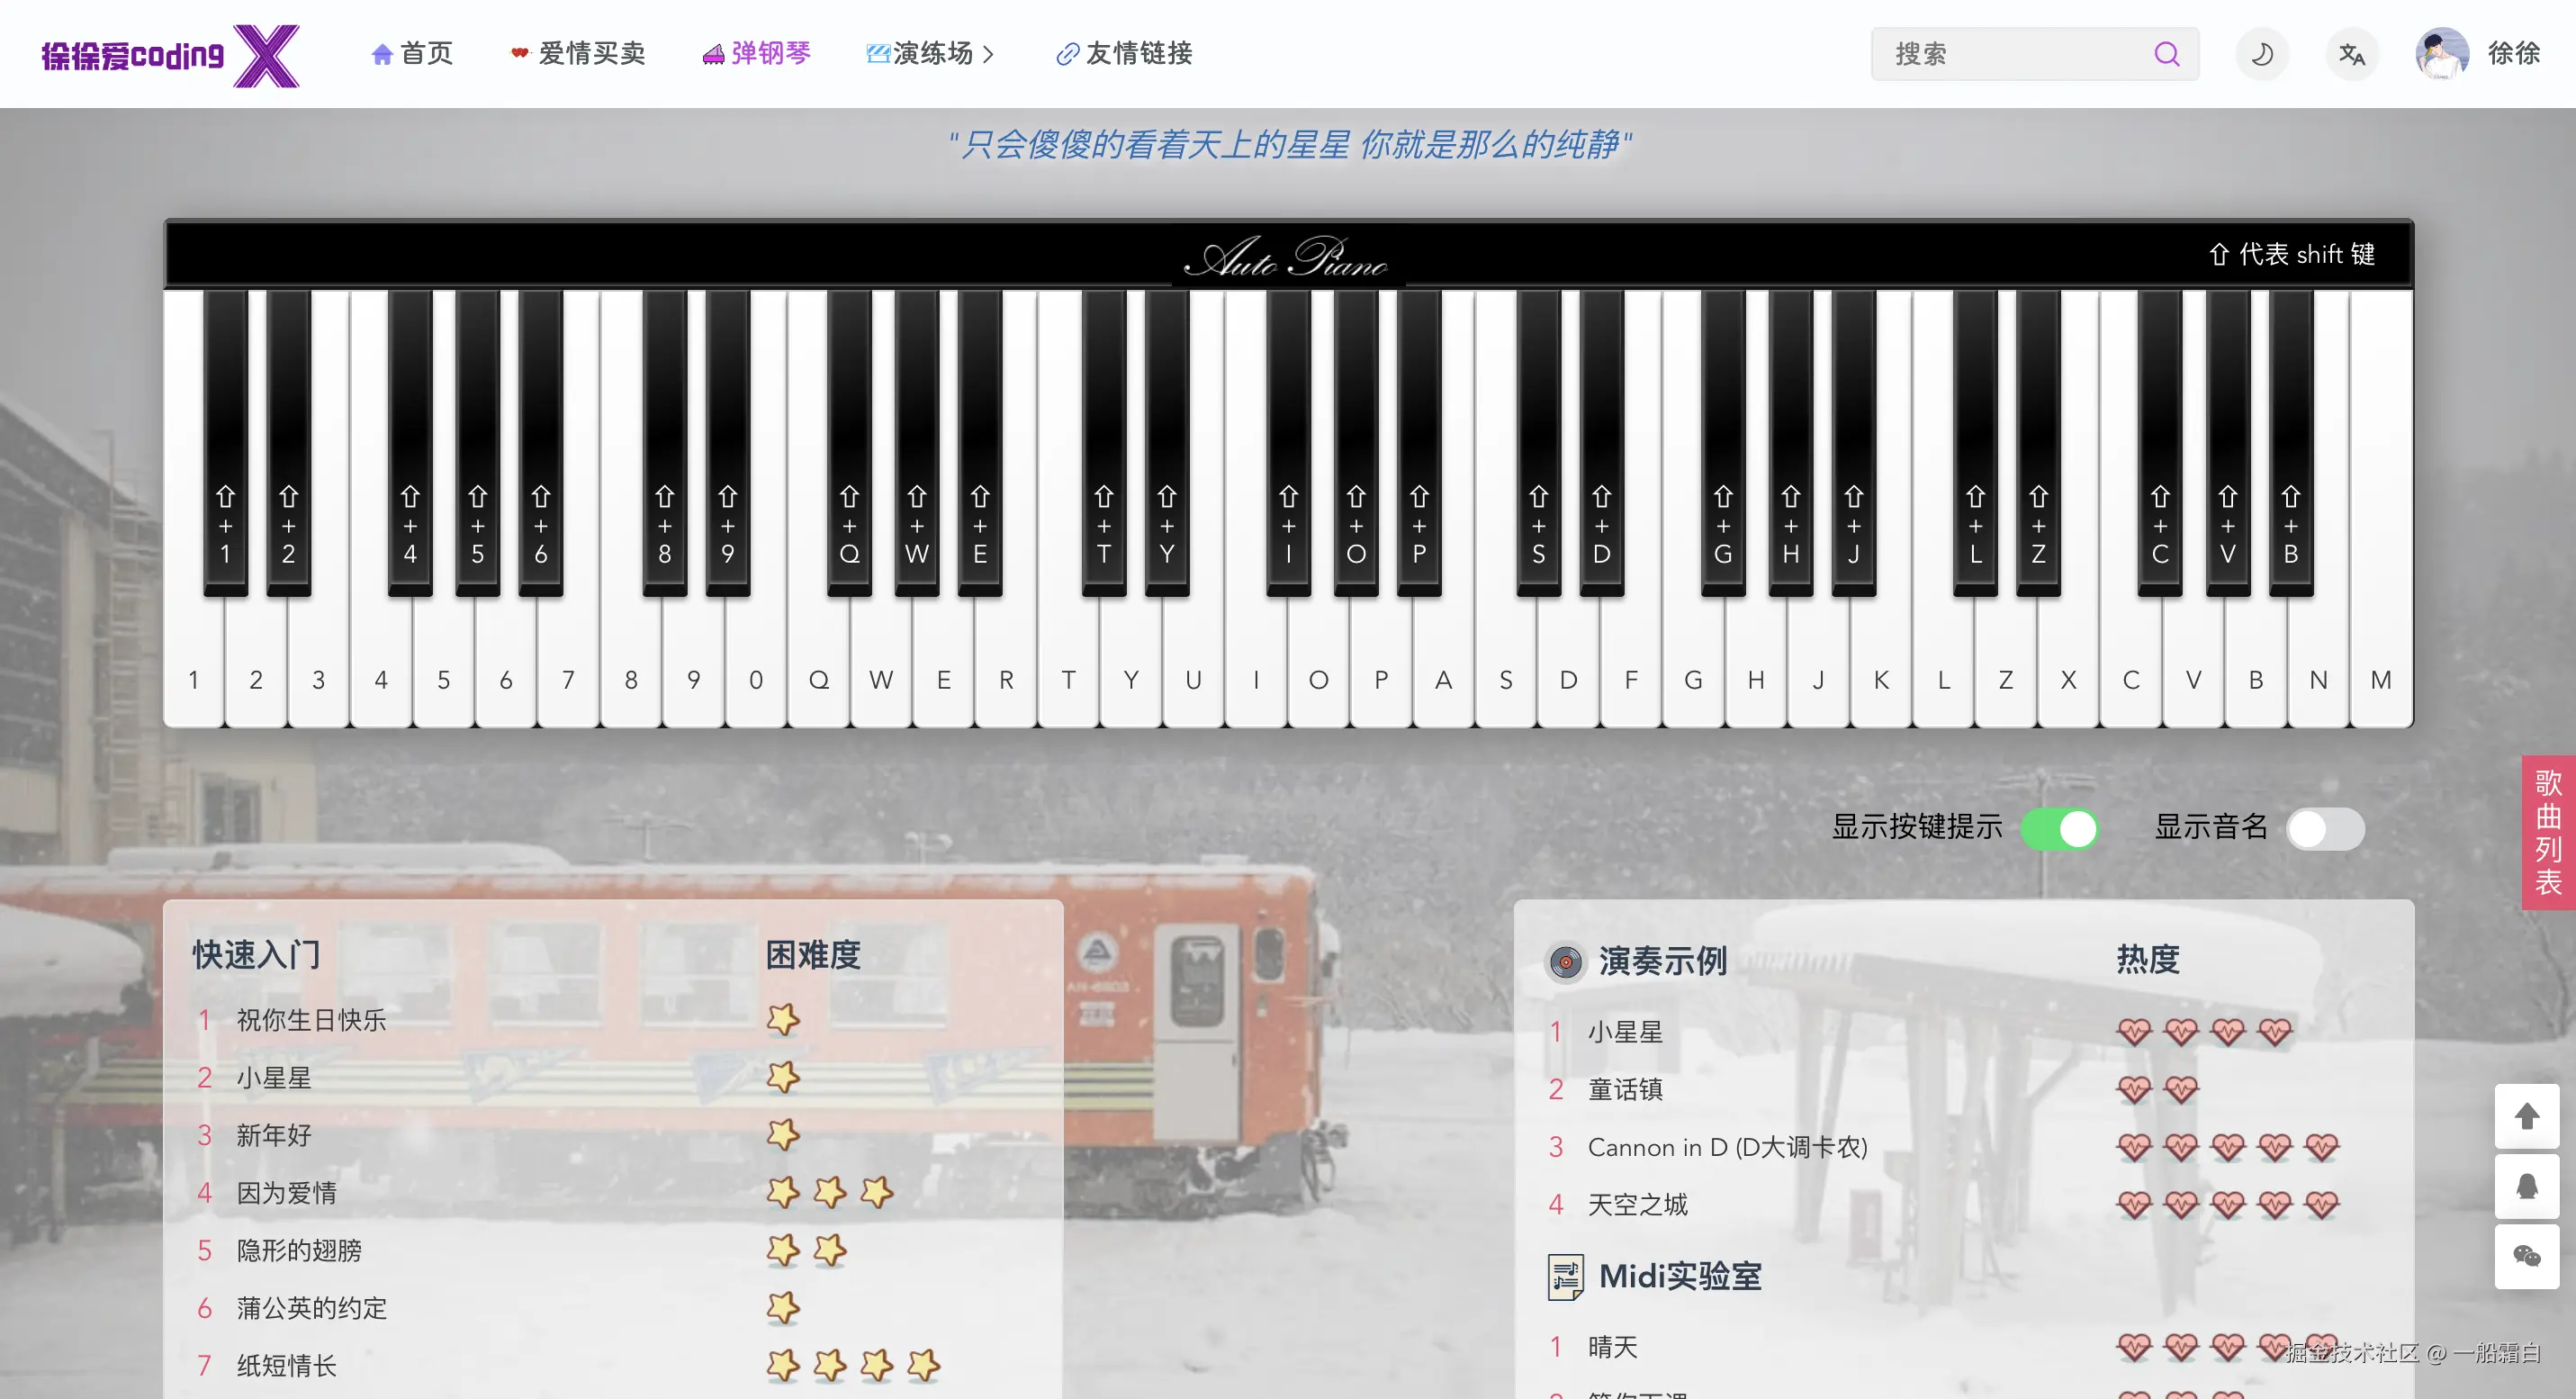This screenshot has width=2576, height=1399.
Task: Click the user avatar picture
Action: click(x=2441, y=54)
